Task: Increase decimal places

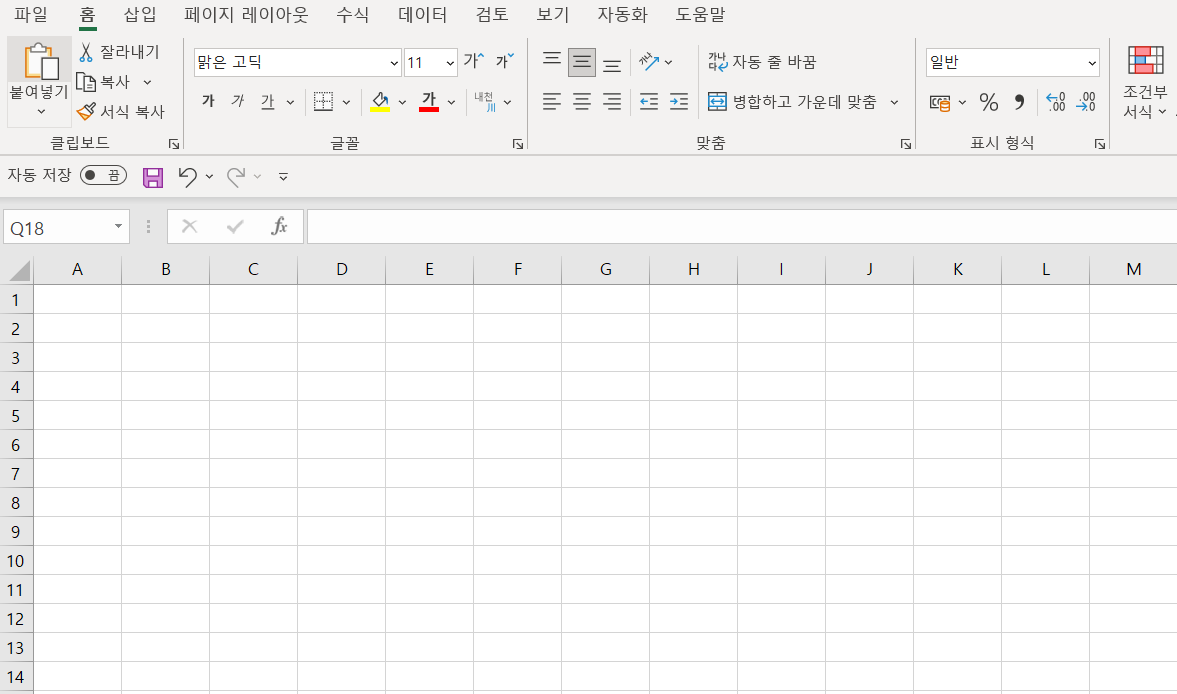Action: [1054, 101]
